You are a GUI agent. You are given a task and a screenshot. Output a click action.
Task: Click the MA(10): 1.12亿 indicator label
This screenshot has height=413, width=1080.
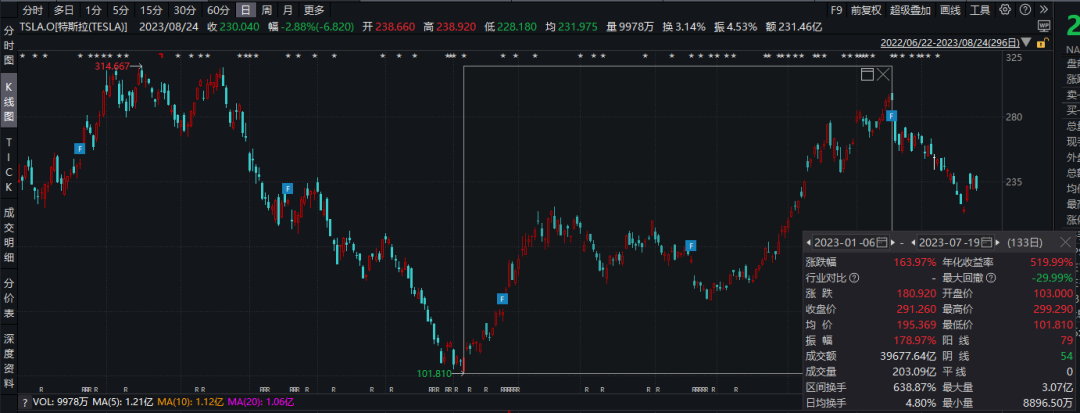click(x=190, y=402)
